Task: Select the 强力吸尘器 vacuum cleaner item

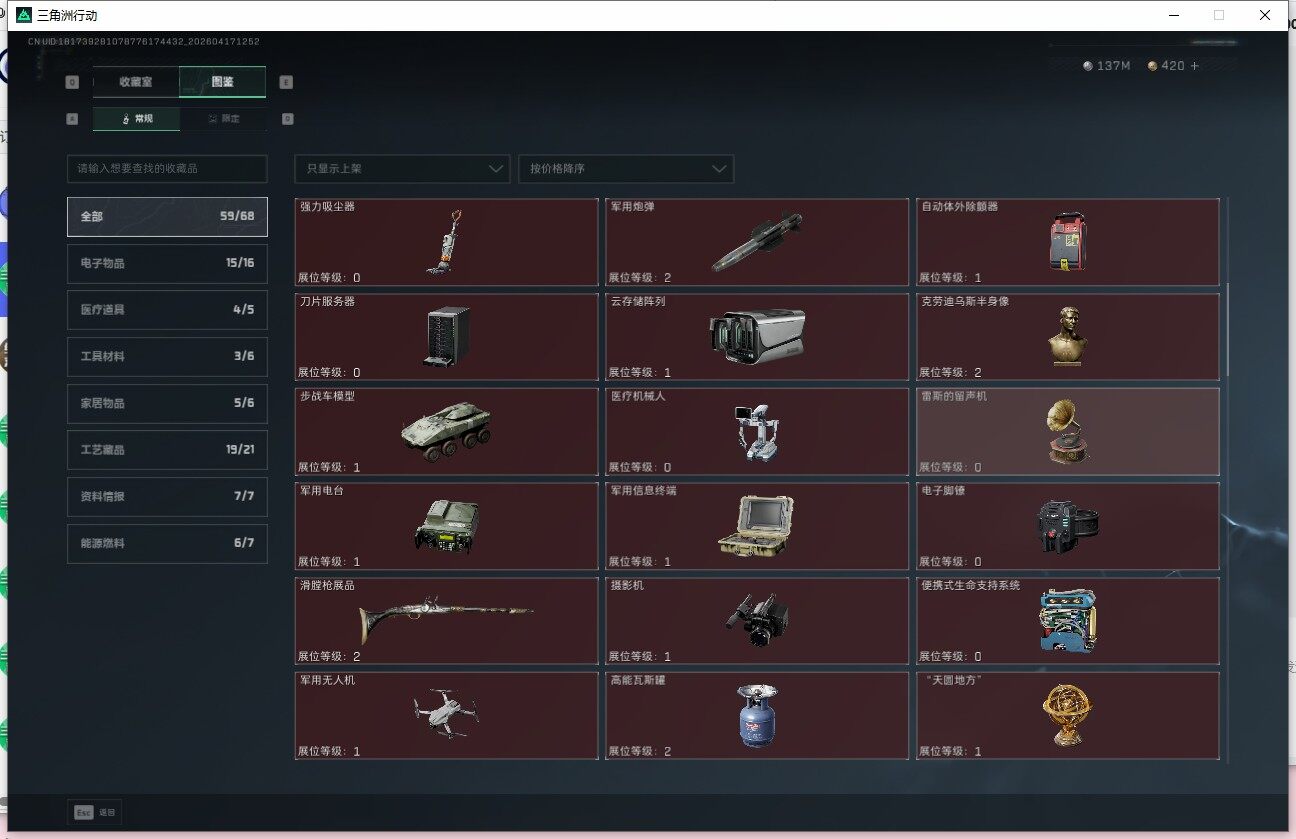Action: (446, 242)
